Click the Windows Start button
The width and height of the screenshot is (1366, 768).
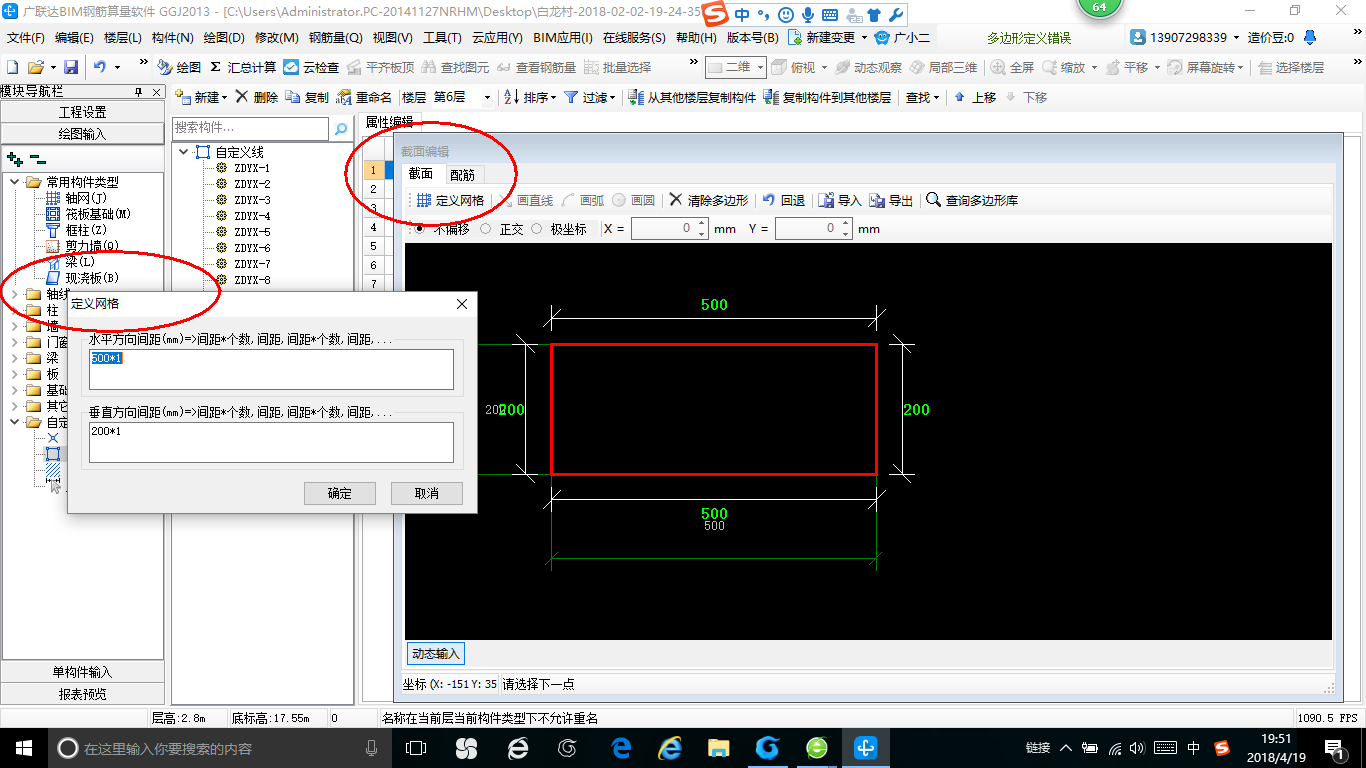pyautogui.click(x=23, y=747)
